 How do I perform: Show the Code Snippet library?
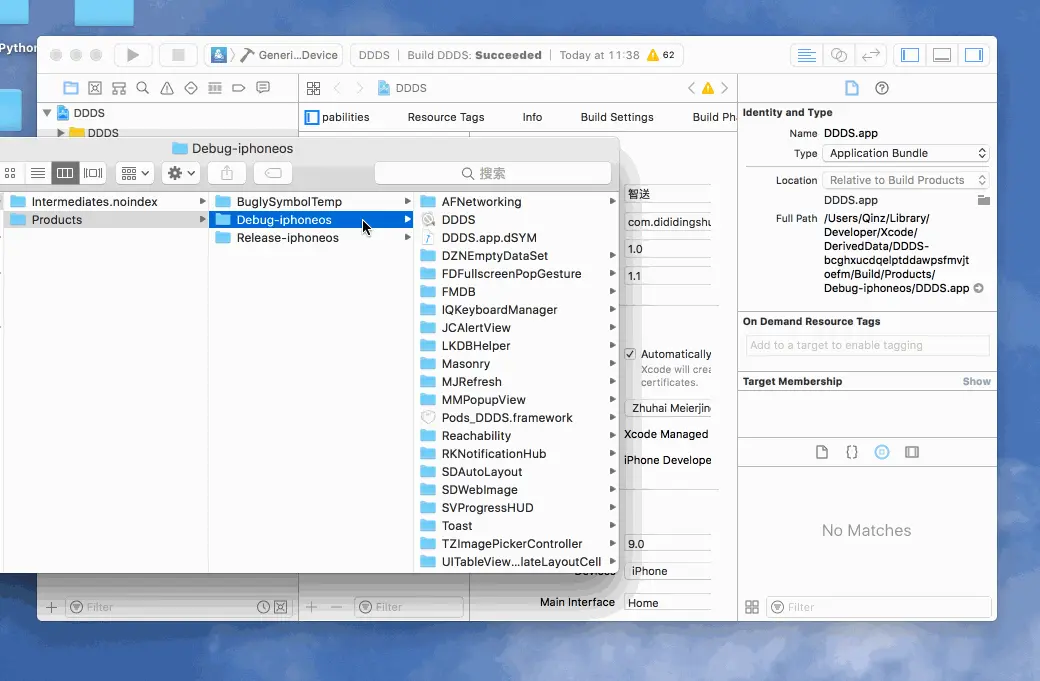pyautogui.click(x=852, y=452)
